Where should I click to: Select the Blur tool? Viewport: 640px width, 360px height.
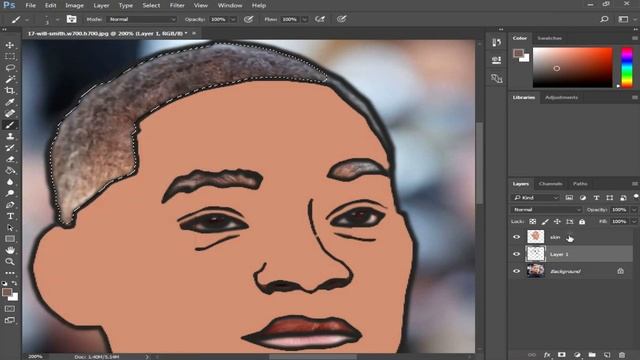point(10,182)
